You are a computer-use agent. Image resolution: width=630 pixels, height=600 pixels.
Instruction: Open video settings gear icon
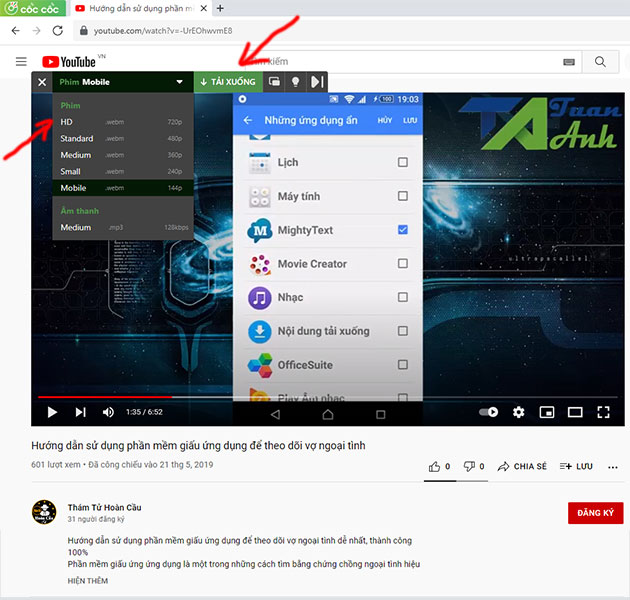tap(518, 412)
